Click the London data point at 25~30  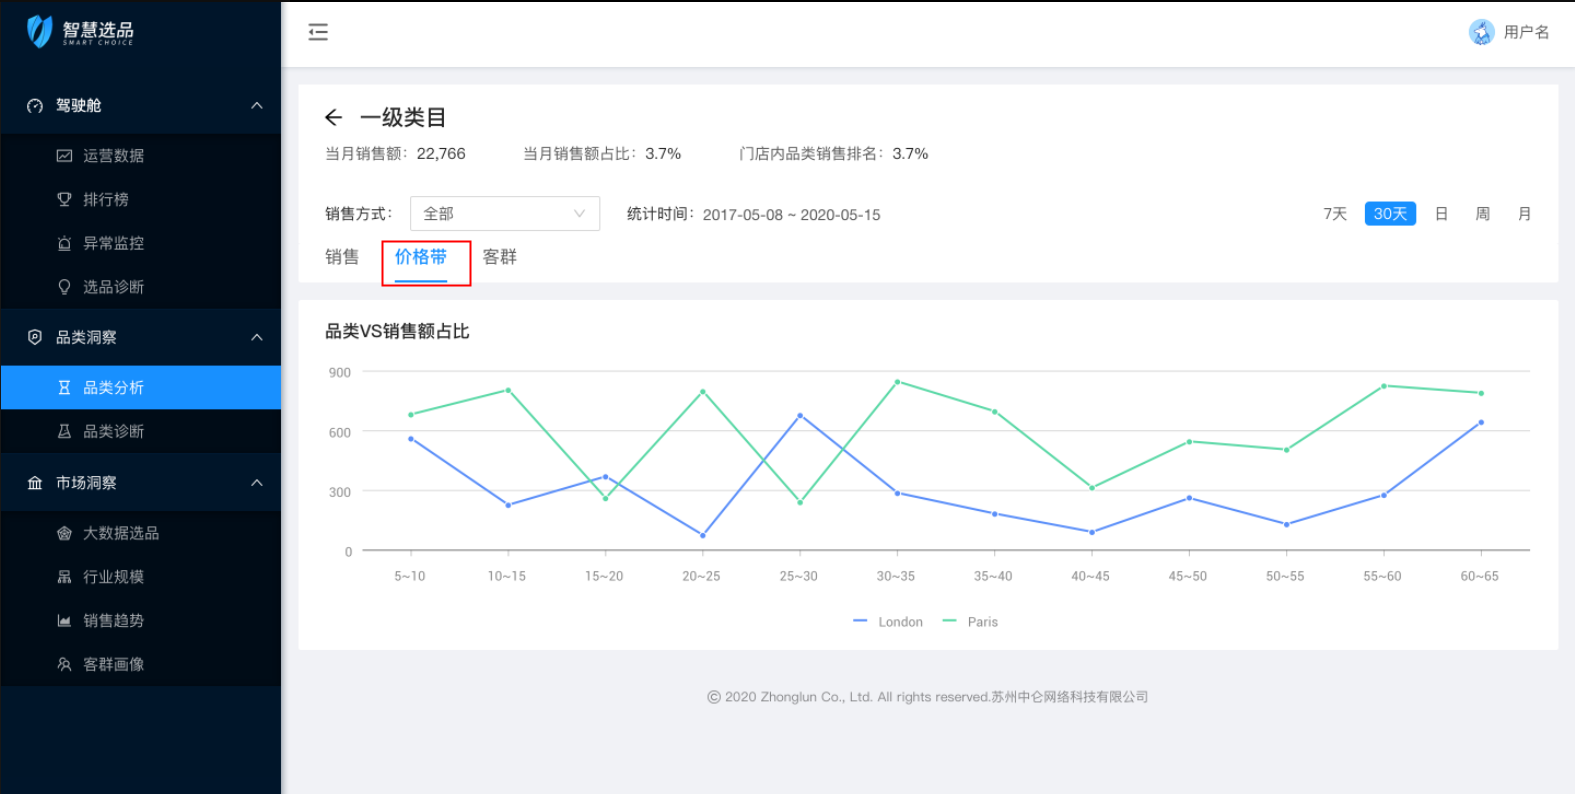(x=800, y=415)
